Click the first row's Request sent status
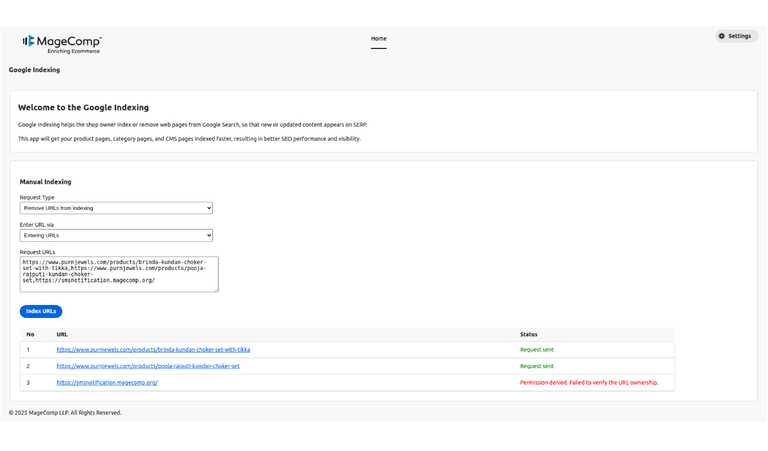768x451 pixels. (x=536, y=350)
